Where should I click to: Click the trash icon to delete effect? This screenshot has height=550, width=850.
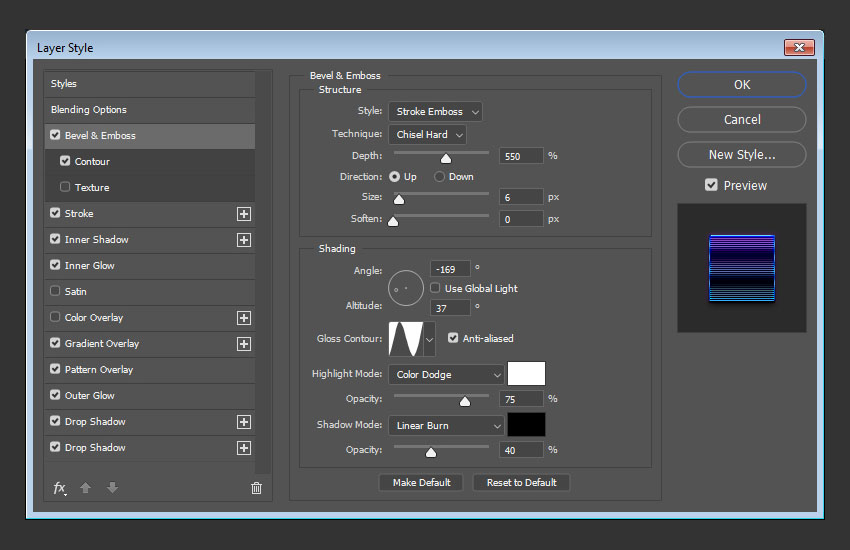point(256,488)
